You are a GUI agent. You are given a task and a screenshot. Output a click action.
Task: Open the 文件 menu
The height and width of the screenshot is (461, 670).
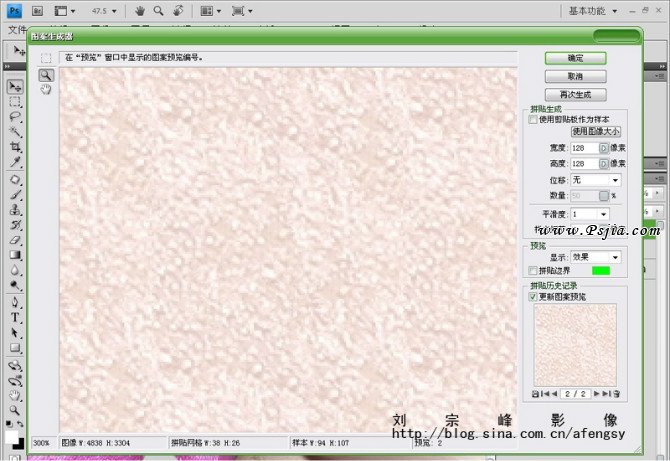(17, 30)
